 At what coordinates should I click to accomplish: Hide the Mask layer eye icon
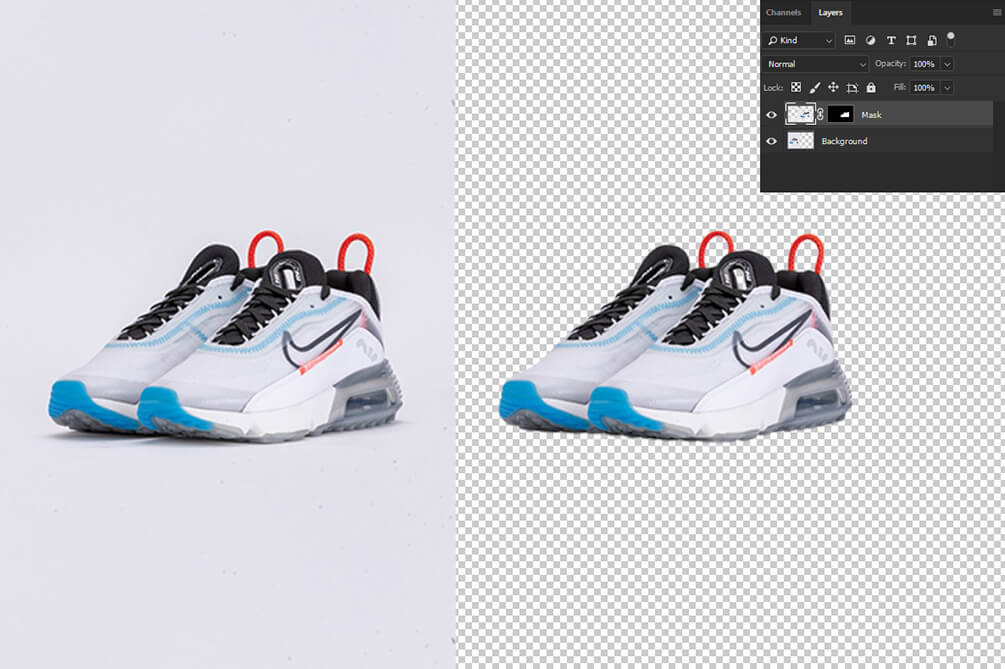772,115
